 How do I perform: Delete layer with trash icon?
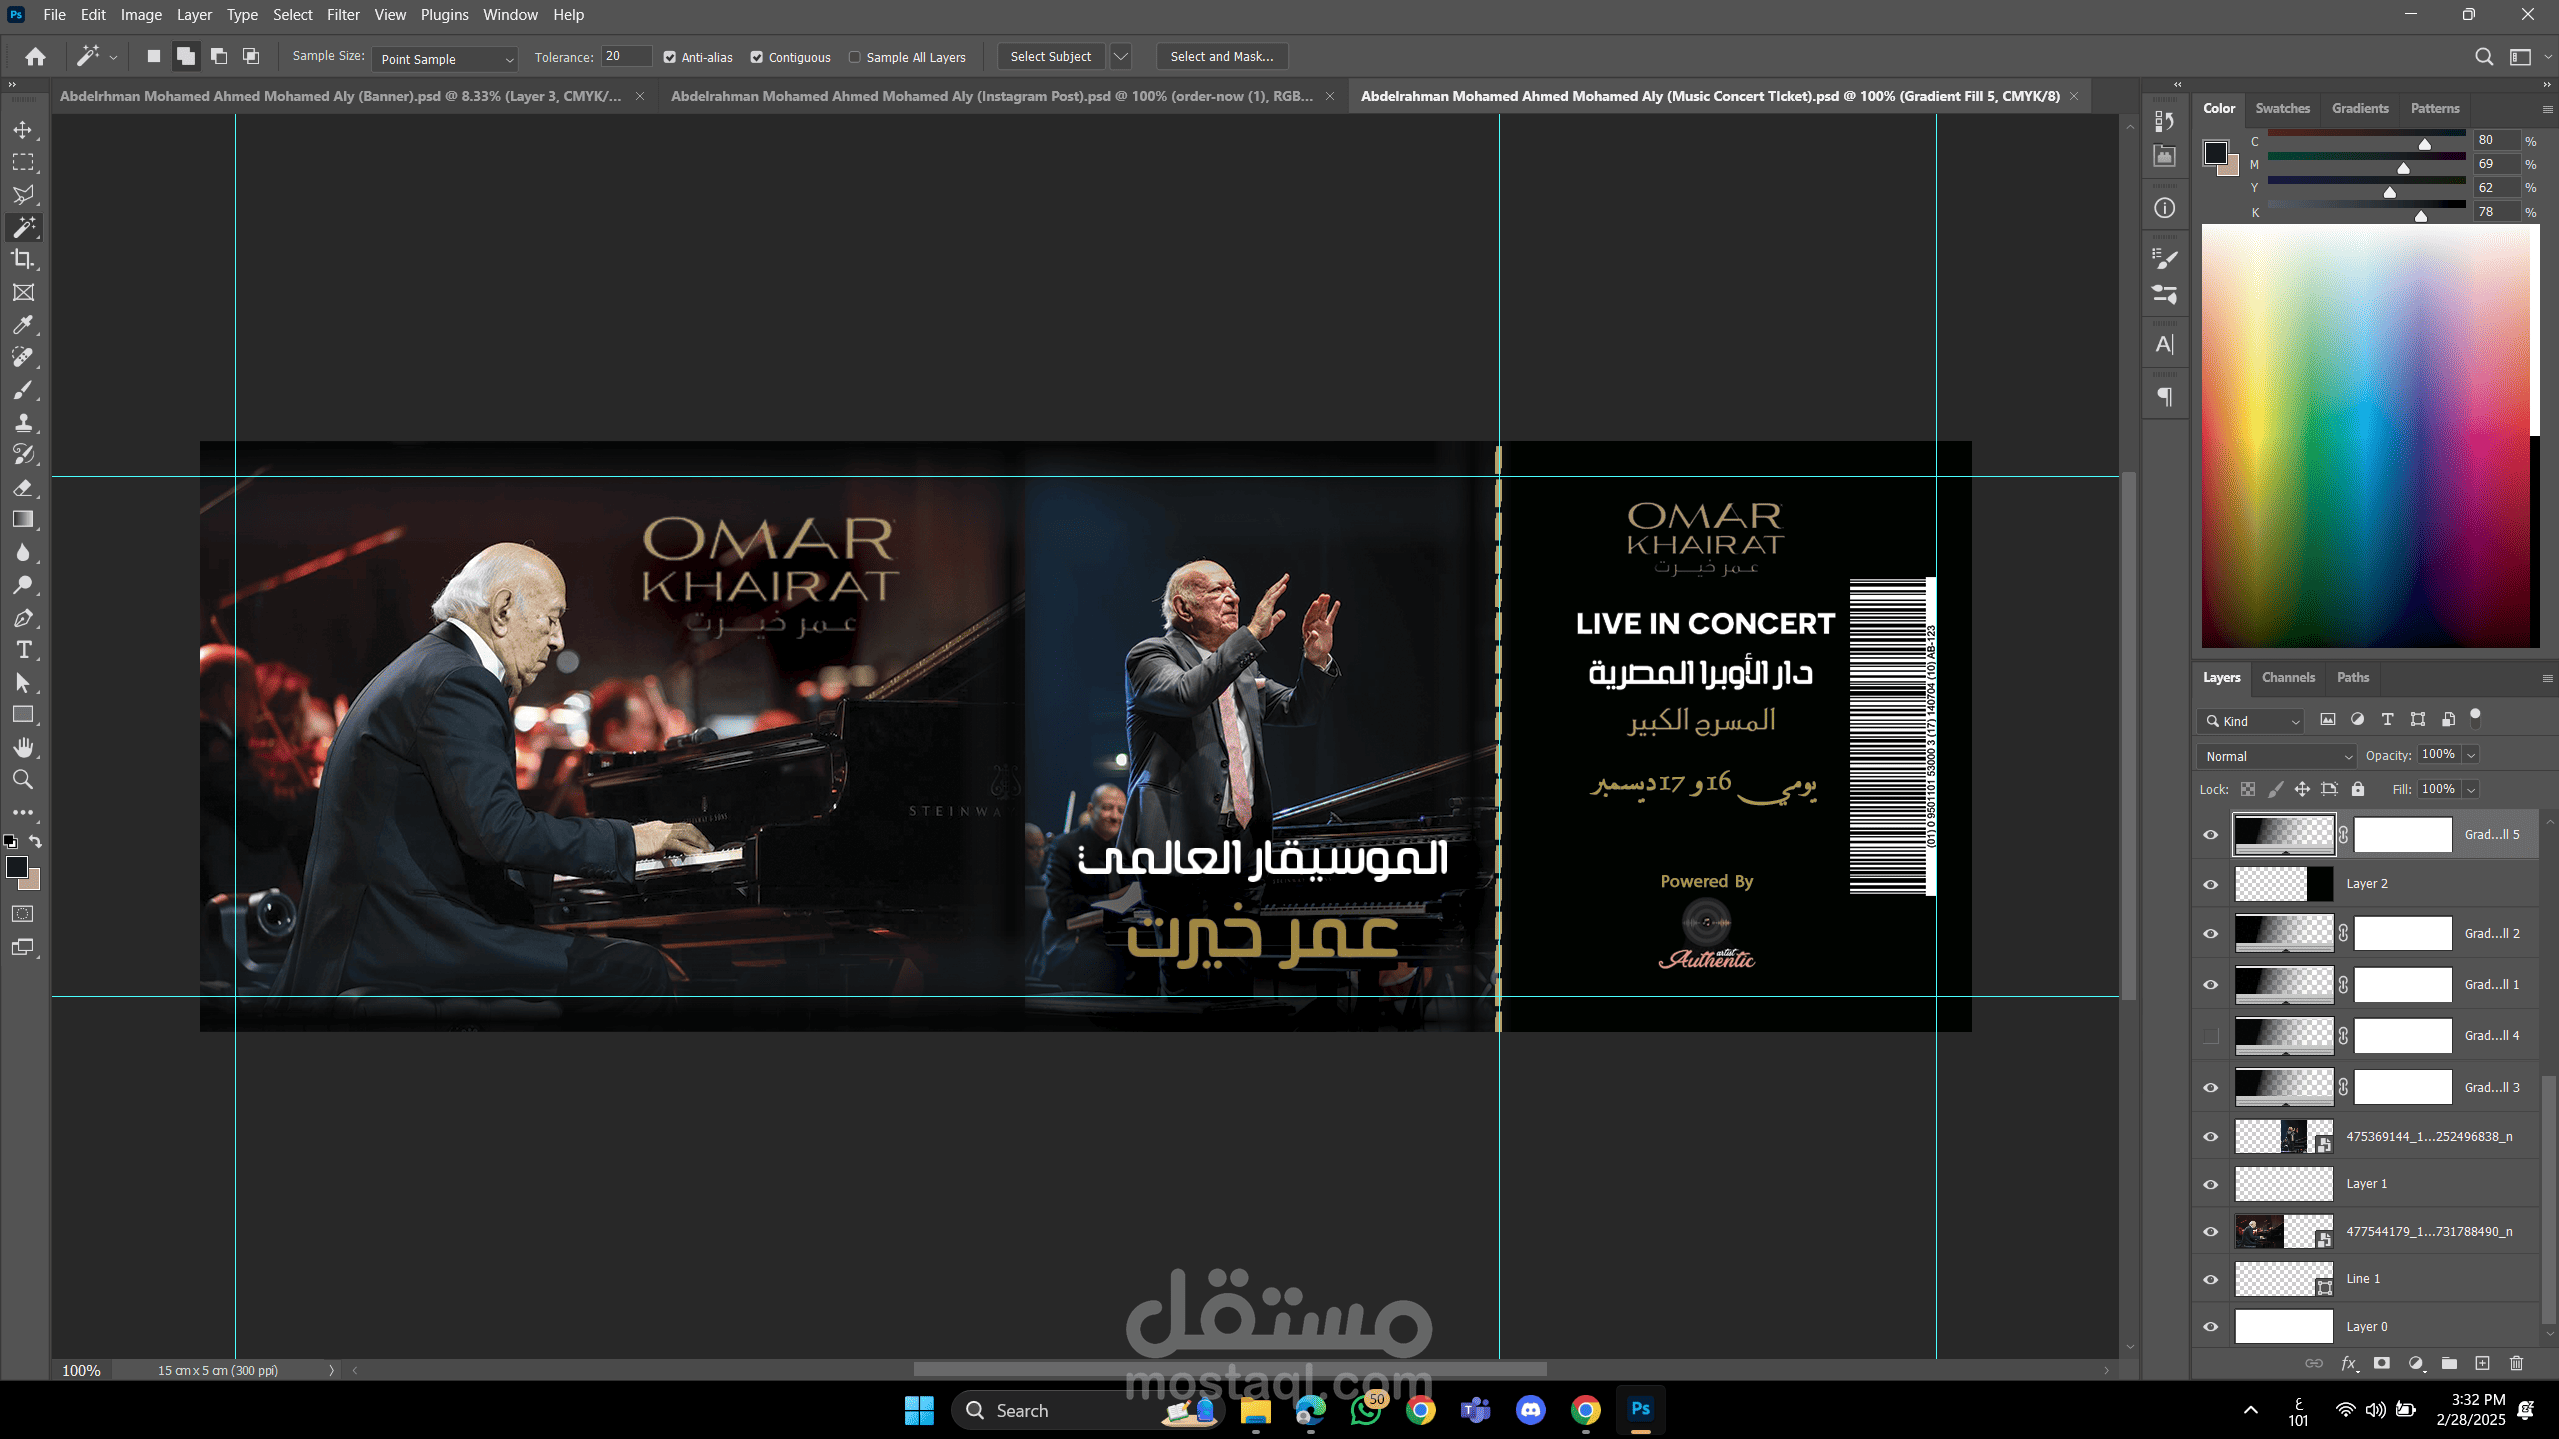click(2517, 1363)
